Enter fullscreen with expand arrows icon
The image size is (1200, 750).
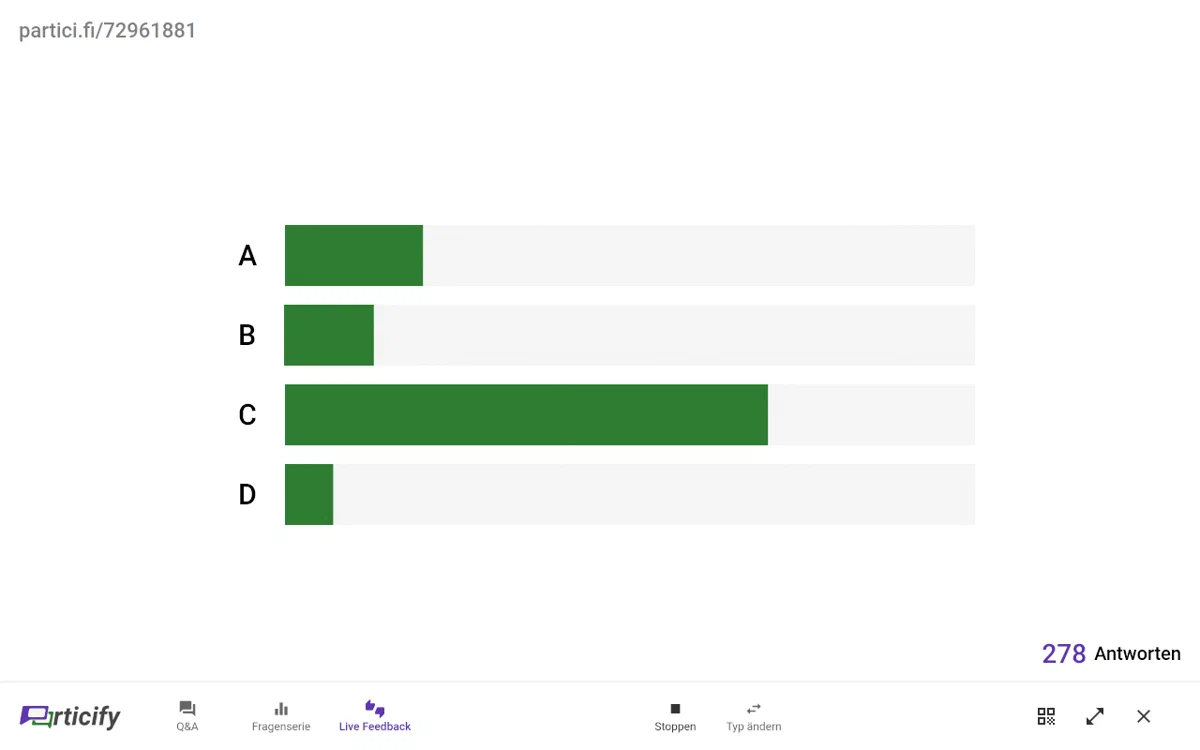(1095, 716)
